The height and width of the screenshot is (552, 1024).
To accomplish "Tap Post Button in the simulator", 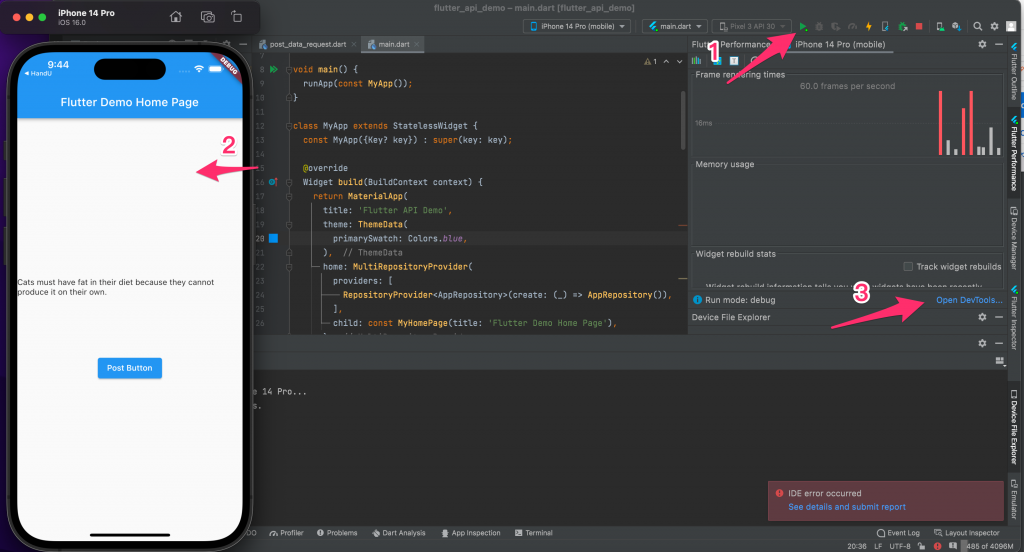I will coord(130,368).
